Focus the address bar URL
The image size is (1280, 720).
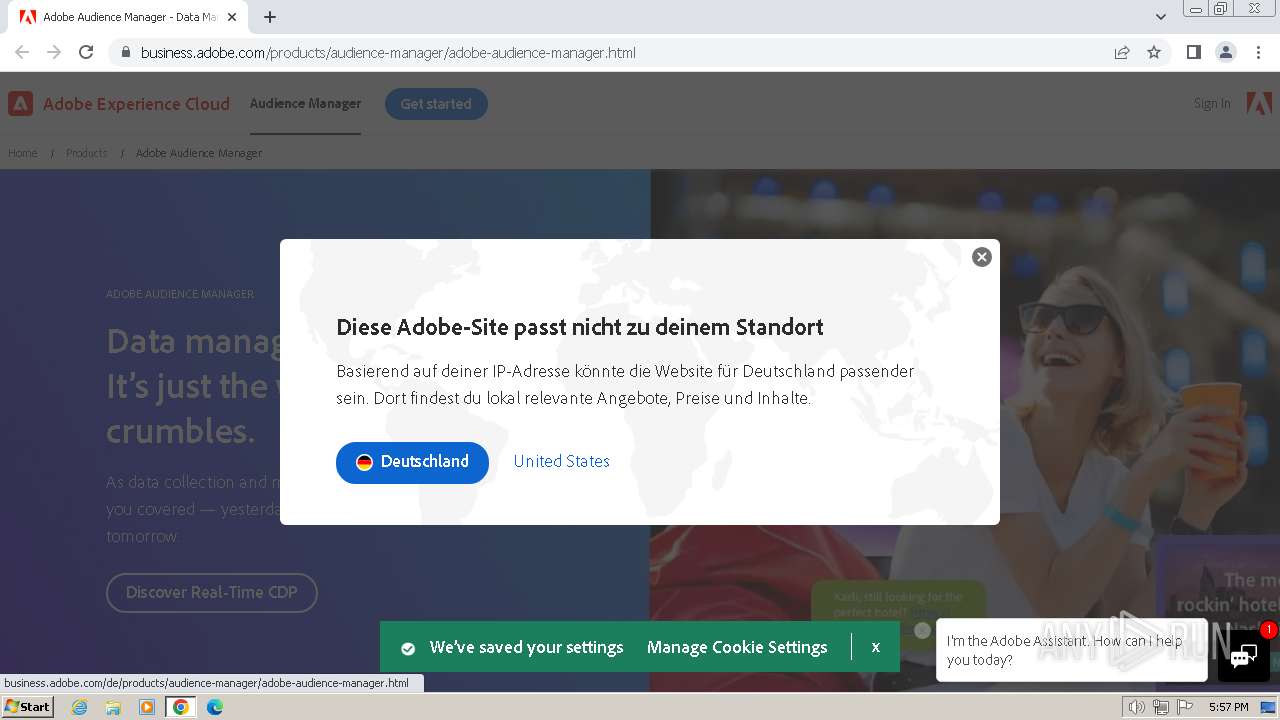click(388, 53)
